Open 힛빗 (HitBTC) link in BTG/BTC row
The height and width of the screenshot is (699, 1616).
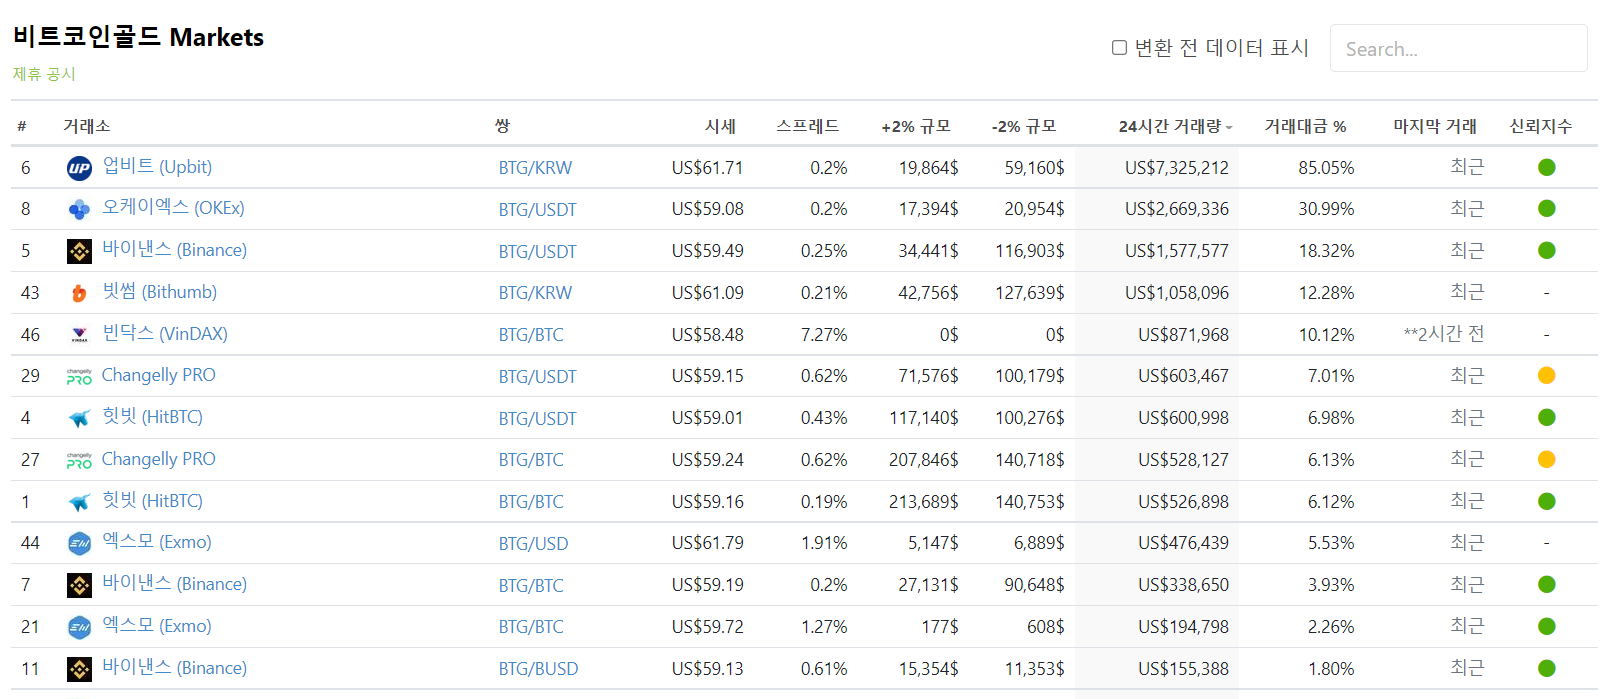point(152,500)
